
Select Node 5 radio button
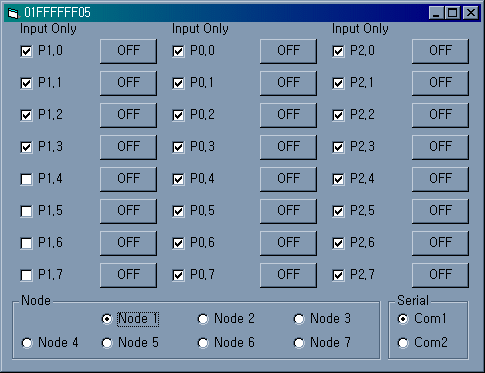(107, 343)
